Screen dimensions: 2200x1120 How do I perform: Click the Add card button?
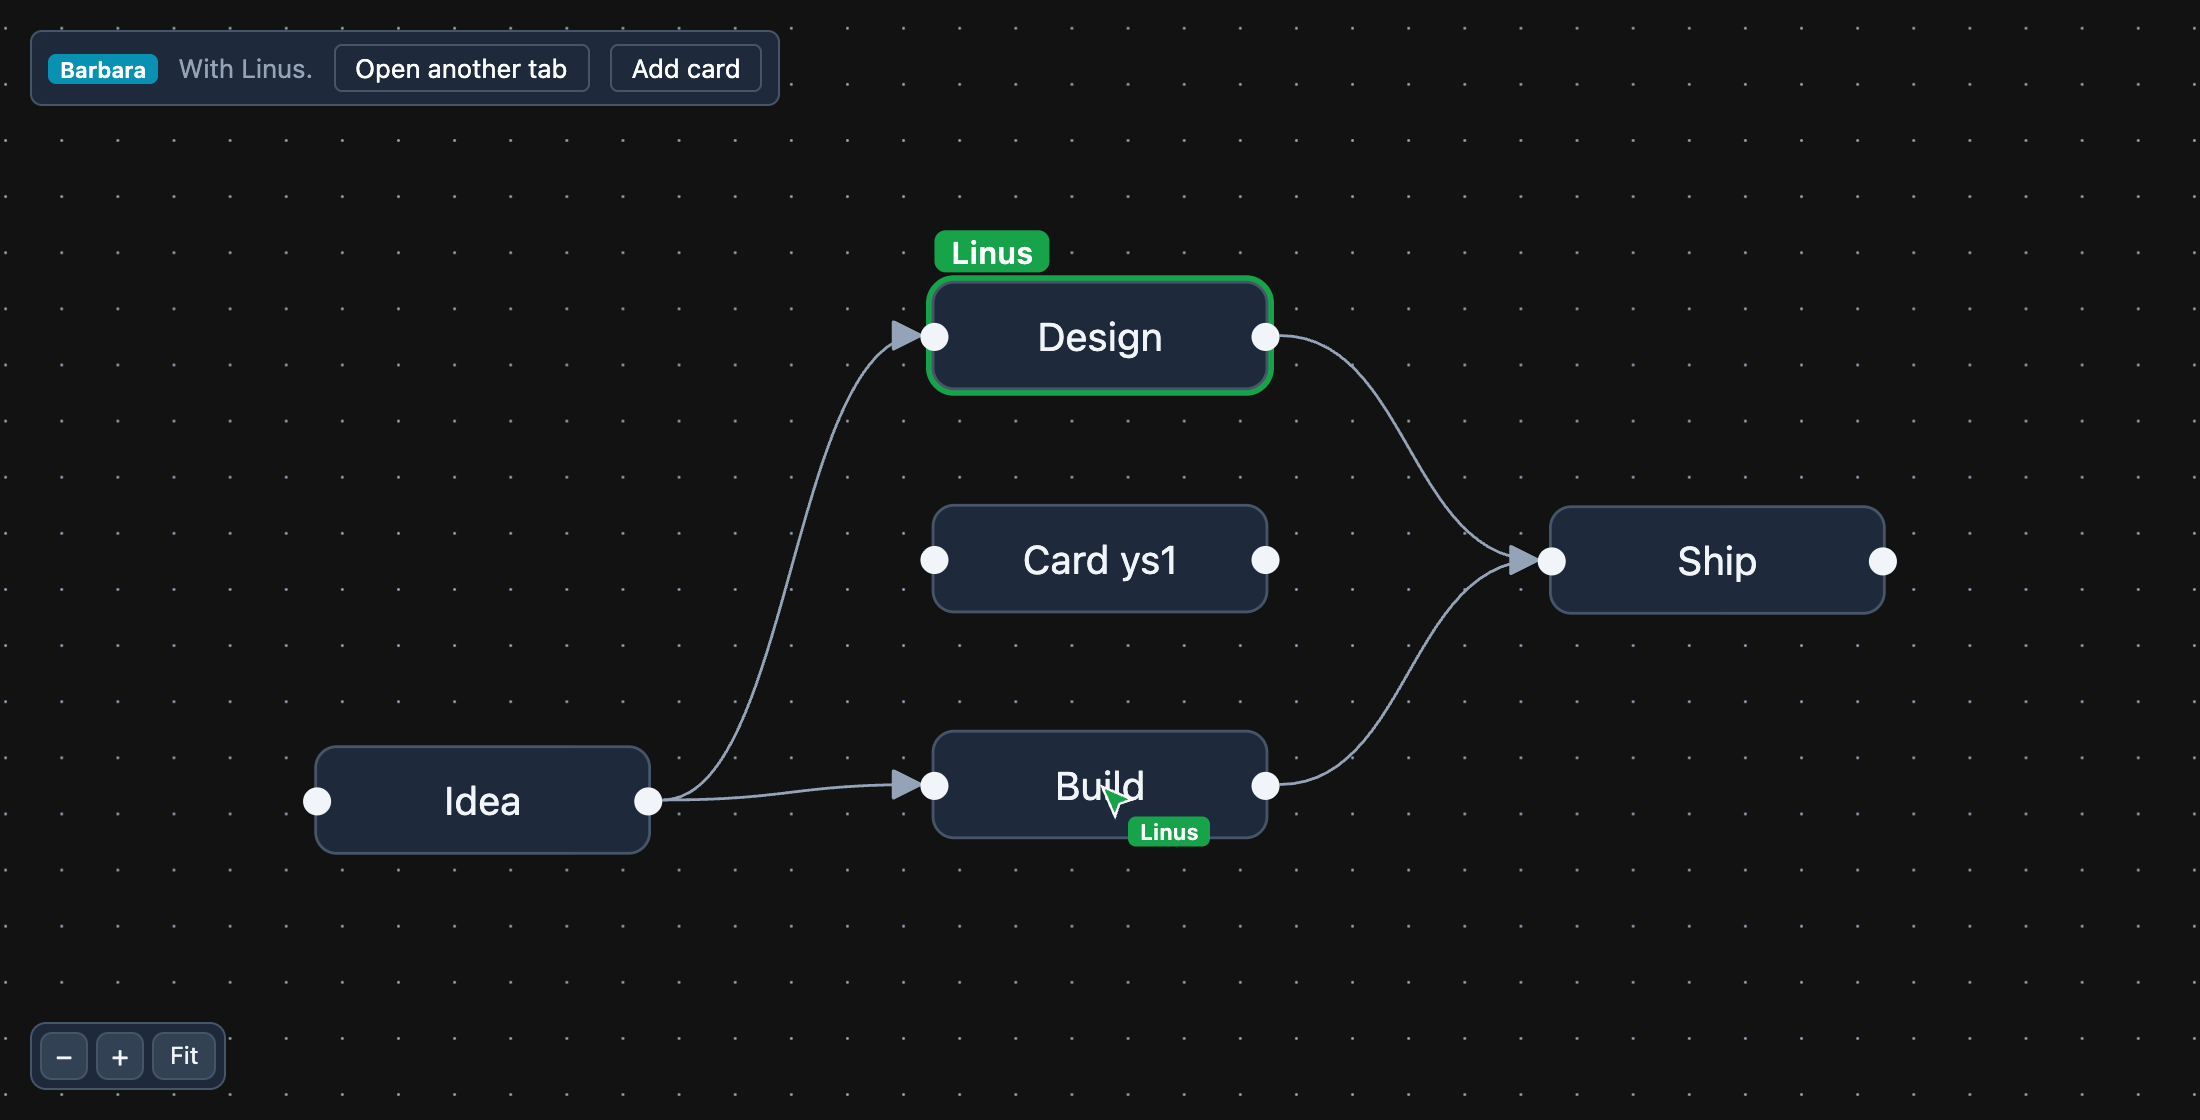[686, 69]
